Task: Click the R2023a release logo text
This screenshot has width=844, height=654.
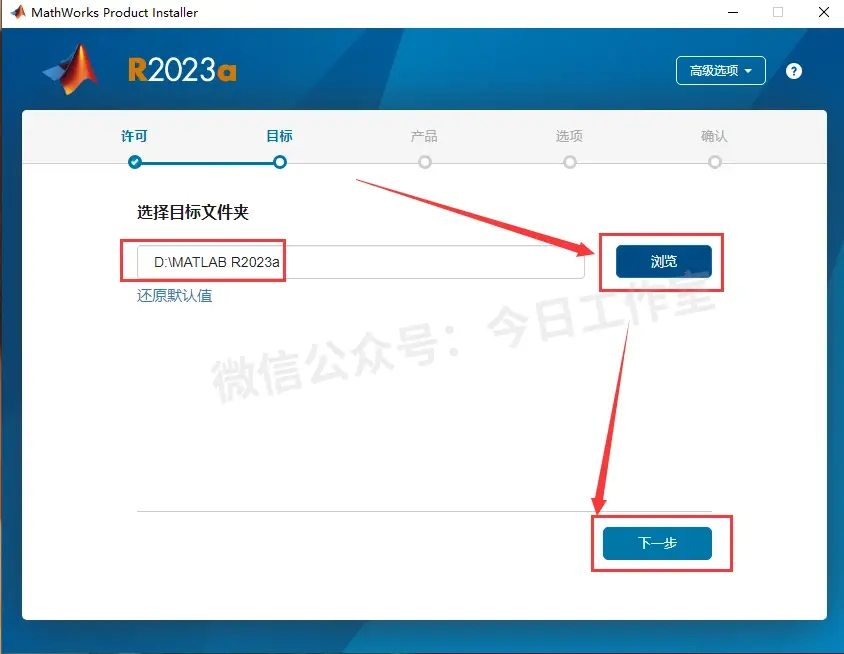Action: tap(182, 70)
